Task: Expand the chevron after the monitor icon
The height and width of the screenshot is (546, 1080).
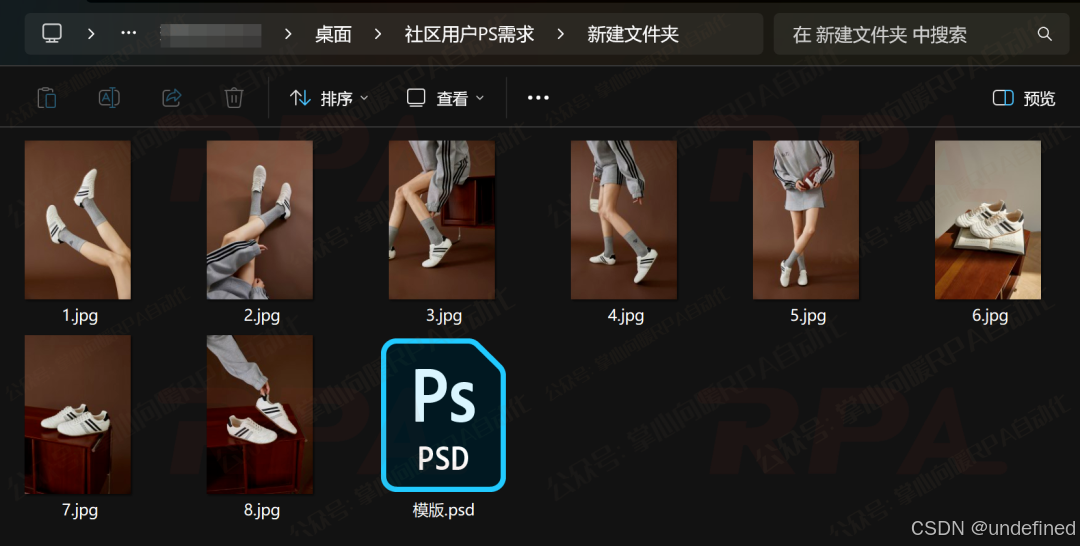Action: click(x=91, y=33)
